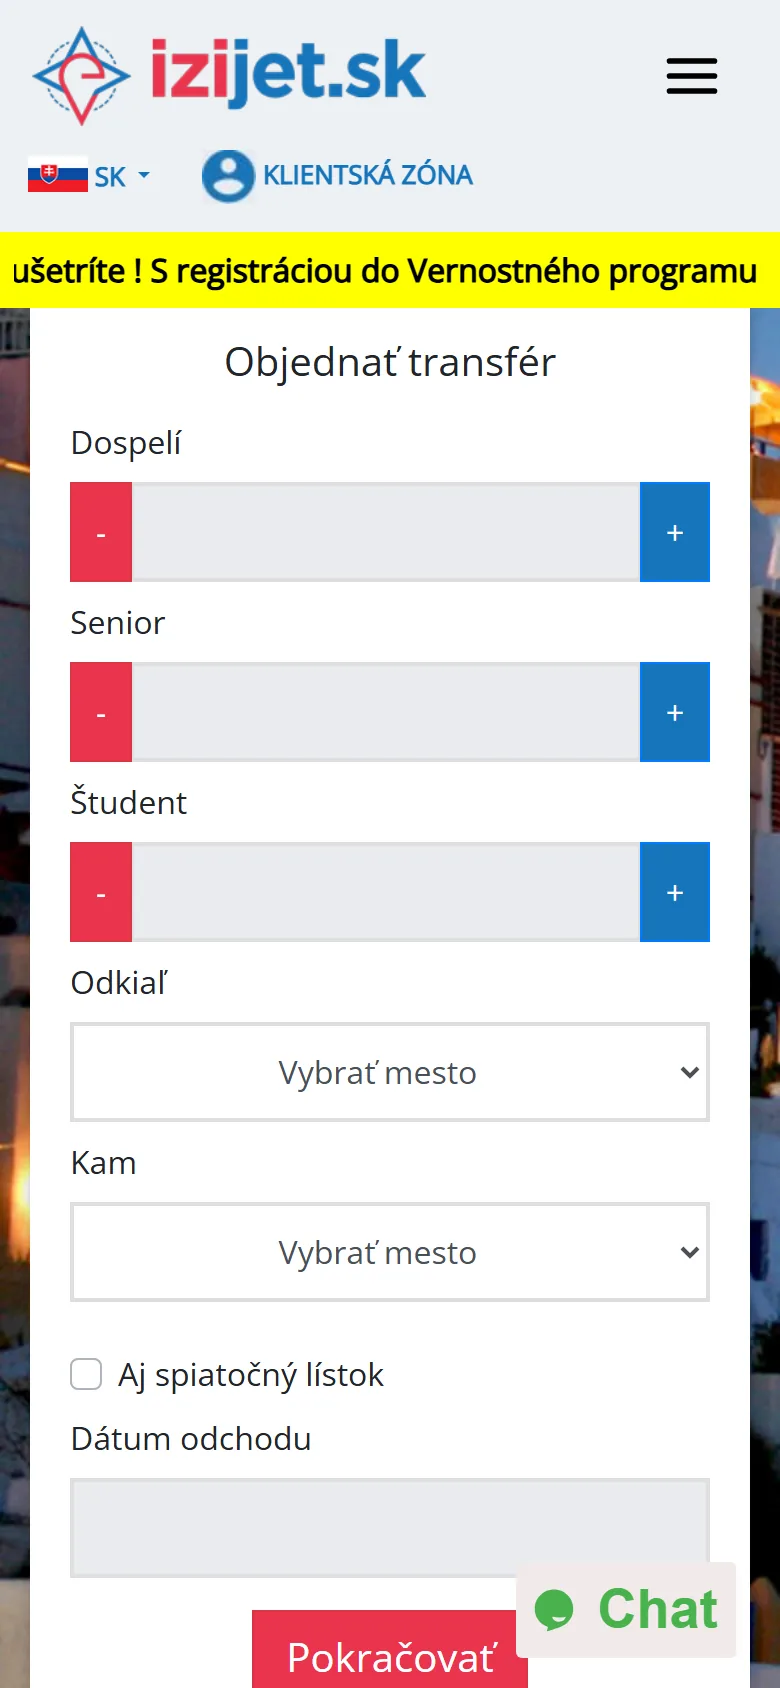780x1688 pixels.
Task: Enable the Aj spiatočný lístok checkbox
Action: point(86,1374)
